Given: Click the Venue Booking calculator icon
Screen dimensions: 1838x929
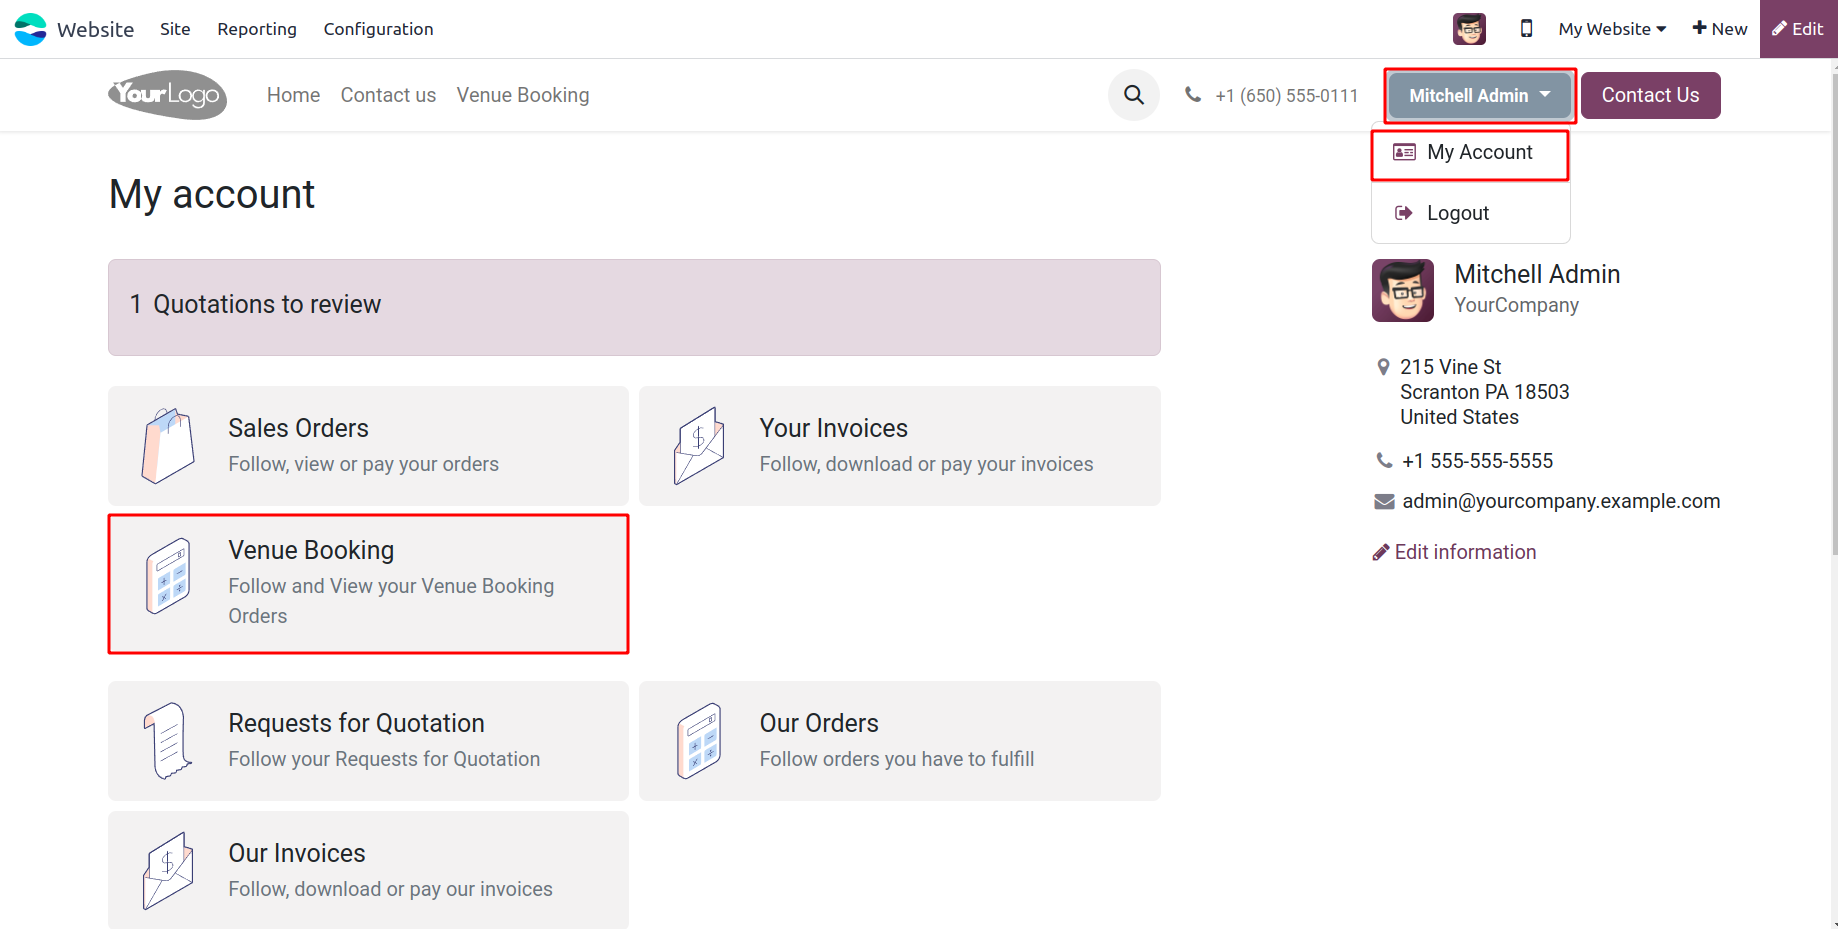Looking at the screenshot, I should [x=168, y=576].
